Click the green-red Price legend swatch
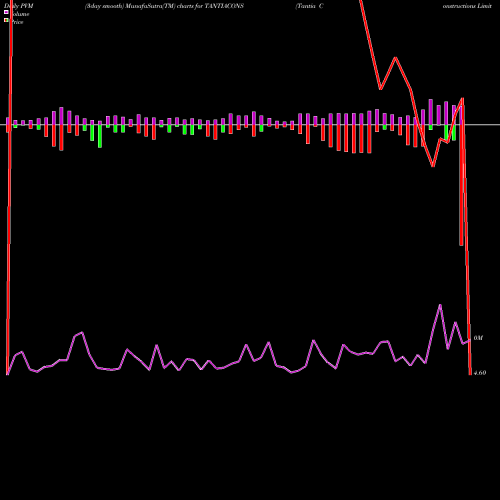The height and width of the screenshot is (500, 500). pos(6,20)
